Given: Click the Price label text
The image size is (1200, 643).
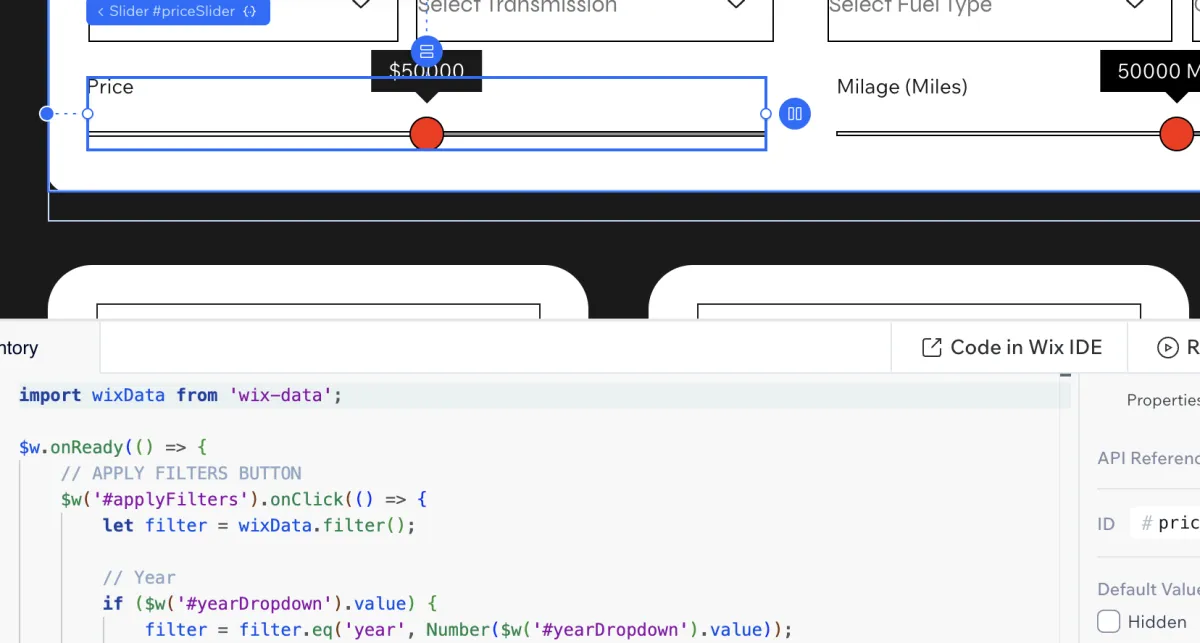Looking at the screenshot, I should (x=110, y=87).
